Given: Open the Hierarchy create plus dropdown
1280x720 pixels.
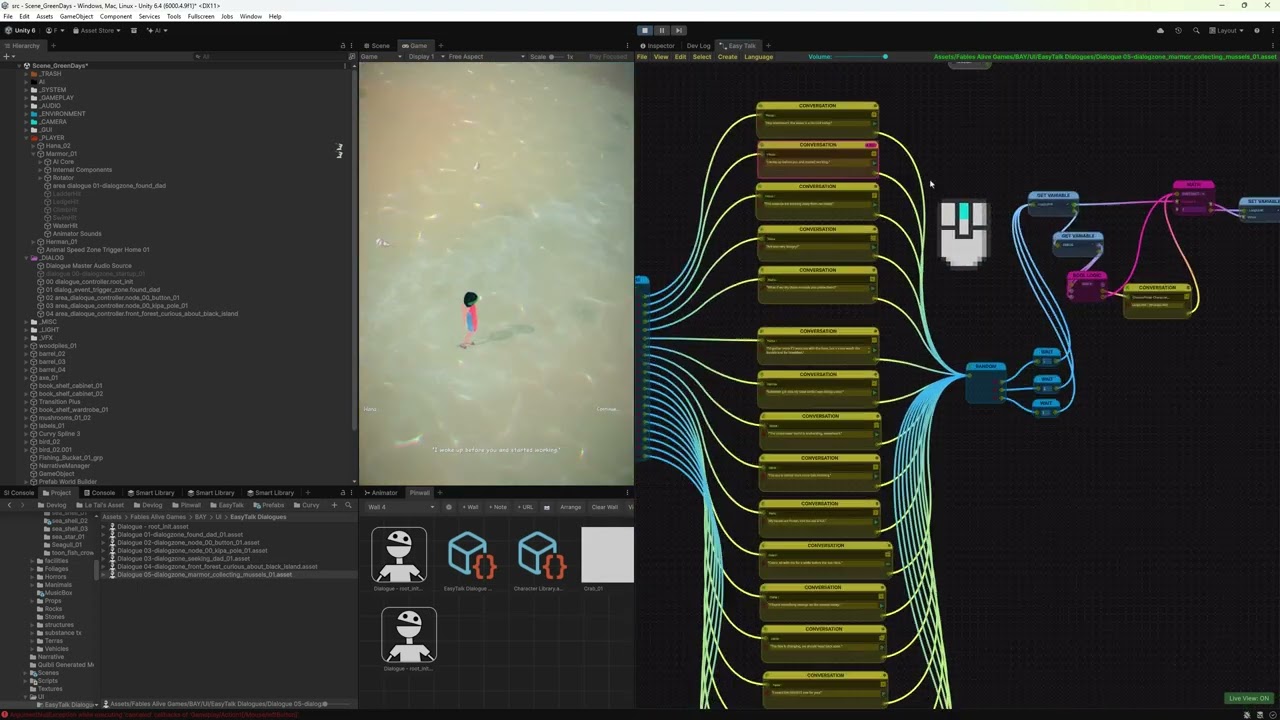Looking at the screenshot, I should pyautogui.click(x=9, y=56).
